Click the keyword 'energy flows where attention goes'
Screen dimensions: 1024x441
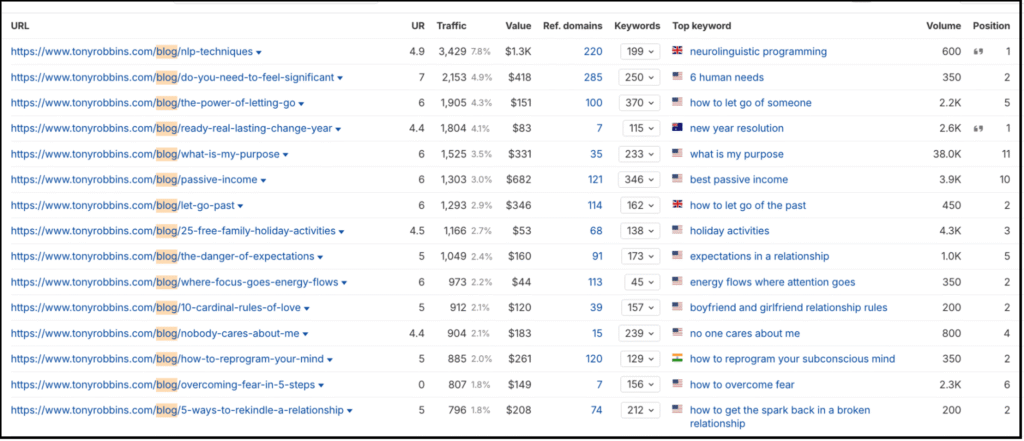pos(773,282)
